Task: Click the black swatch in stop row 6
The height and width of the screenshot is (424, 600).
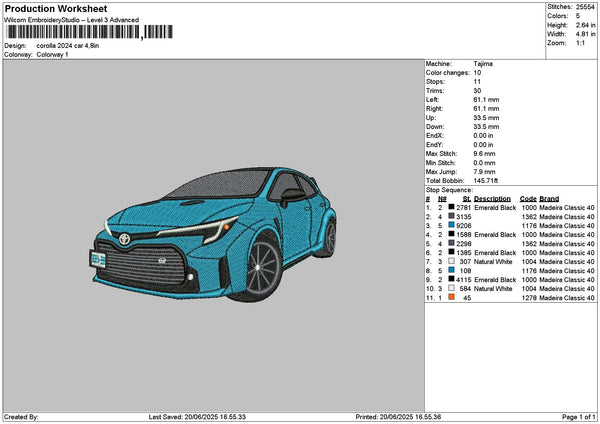Action: pyautogui.click(x=452, y=252)
